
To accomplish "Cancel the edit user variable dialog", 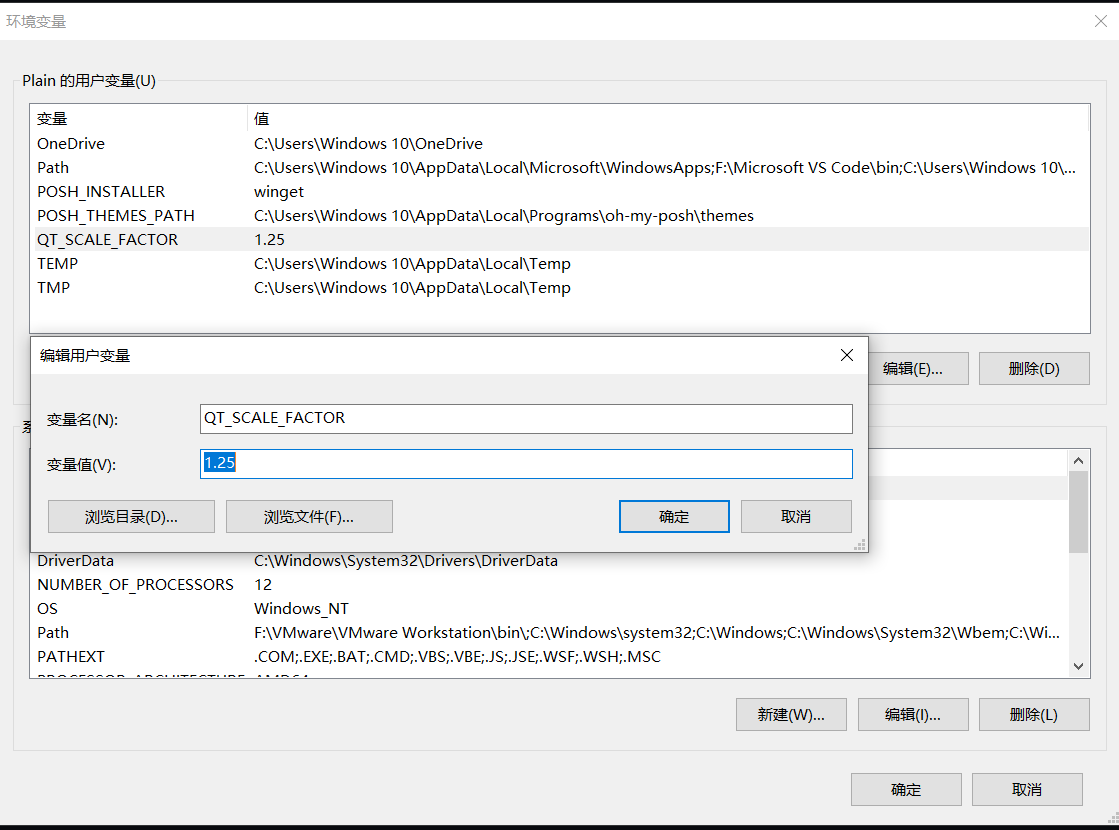I will pos(796,517).
